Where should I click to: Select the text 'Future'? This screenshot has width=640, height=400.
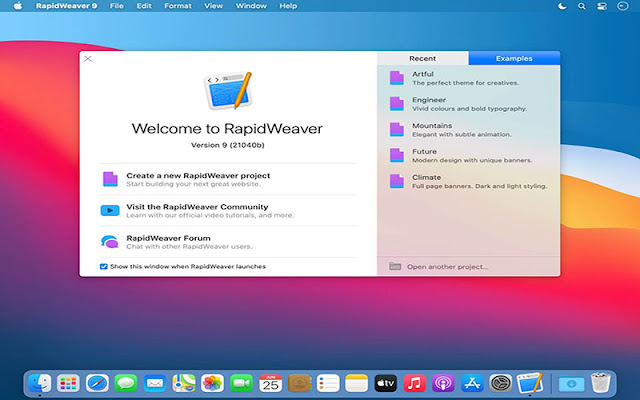point(424,151)
